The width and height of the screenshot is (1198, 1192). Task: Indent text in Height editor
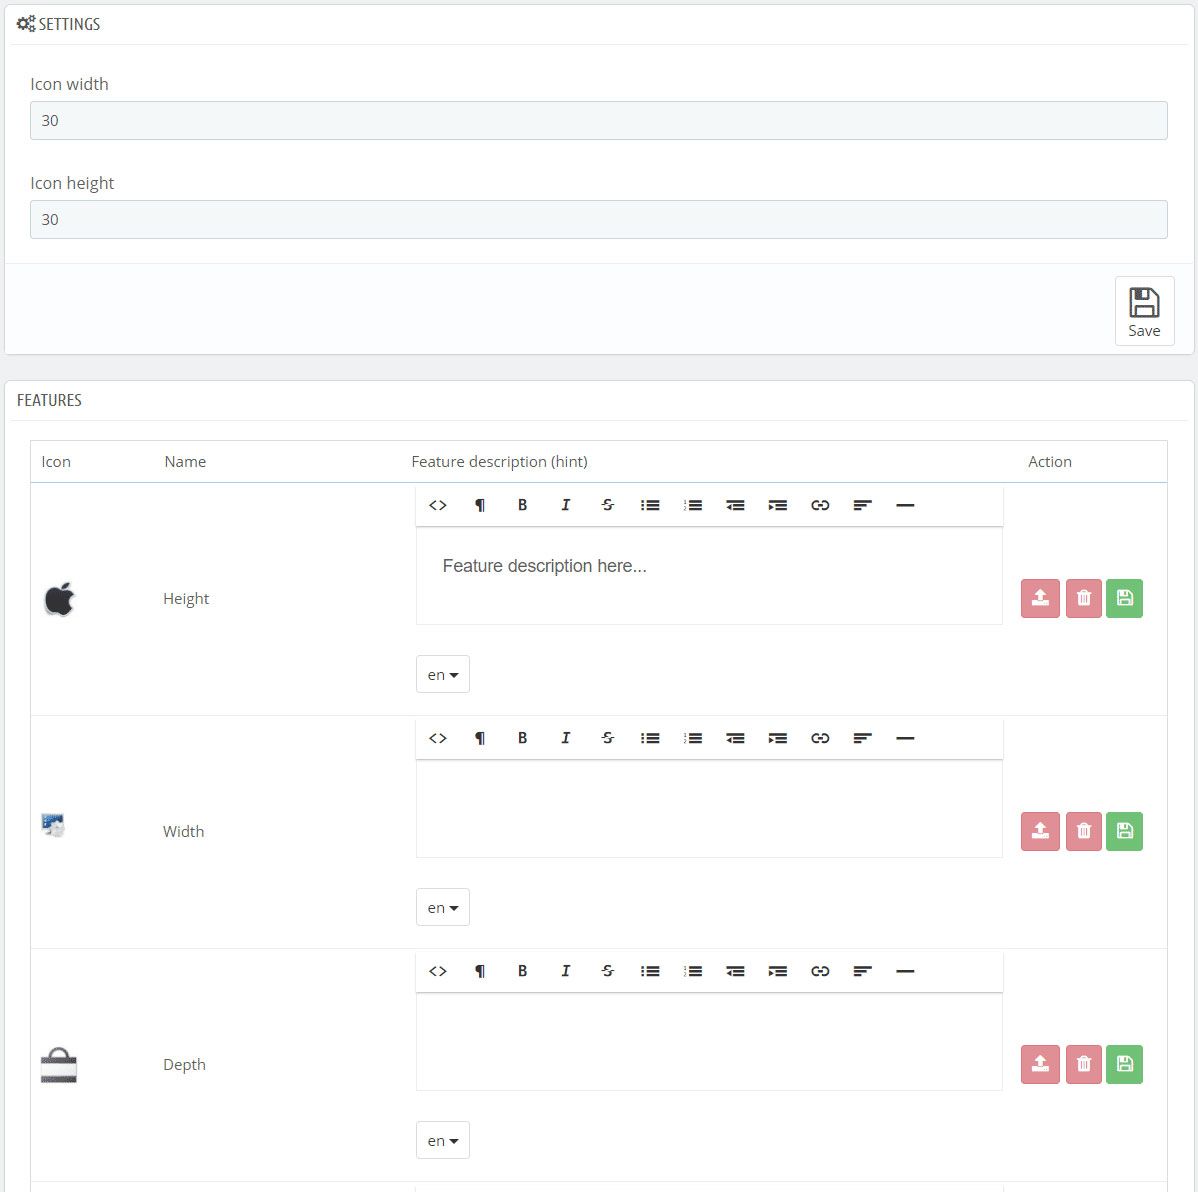[778, 505]
